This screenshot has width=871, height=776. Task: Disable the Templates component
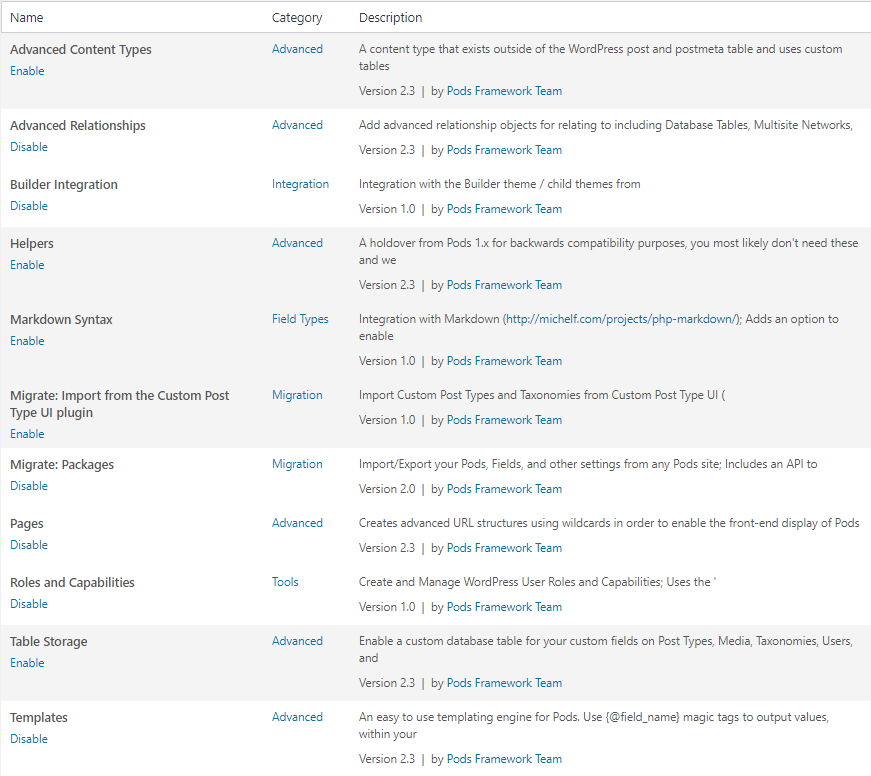29,739
